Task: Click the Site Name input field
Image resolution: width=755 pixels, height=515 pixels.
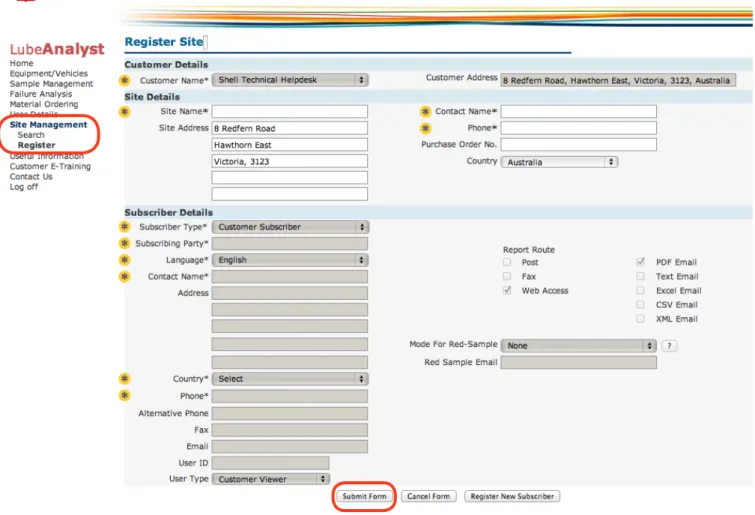Action: click(x=290, y=112)
